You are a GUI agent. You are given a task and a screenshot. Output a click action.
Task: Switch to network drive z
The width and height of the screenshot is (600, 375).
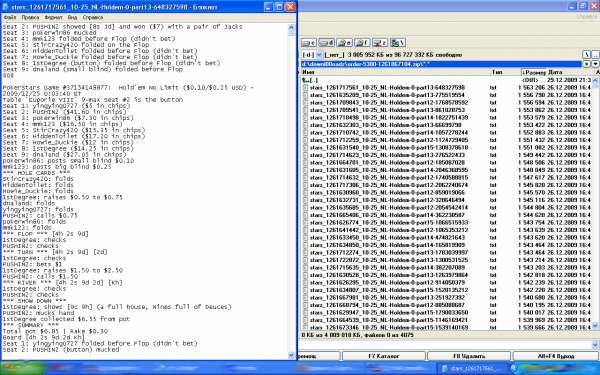coord(380,42)
